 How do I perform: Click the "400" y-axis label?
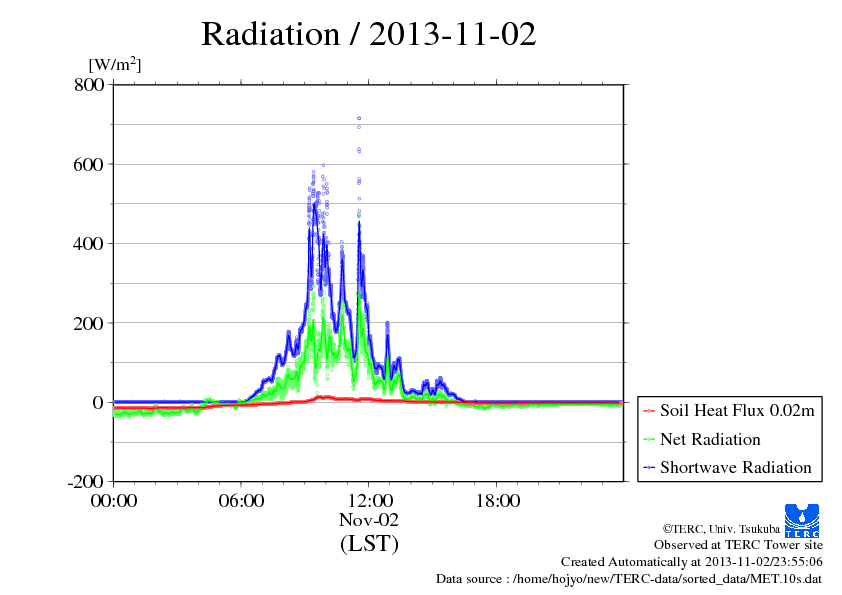89,244
